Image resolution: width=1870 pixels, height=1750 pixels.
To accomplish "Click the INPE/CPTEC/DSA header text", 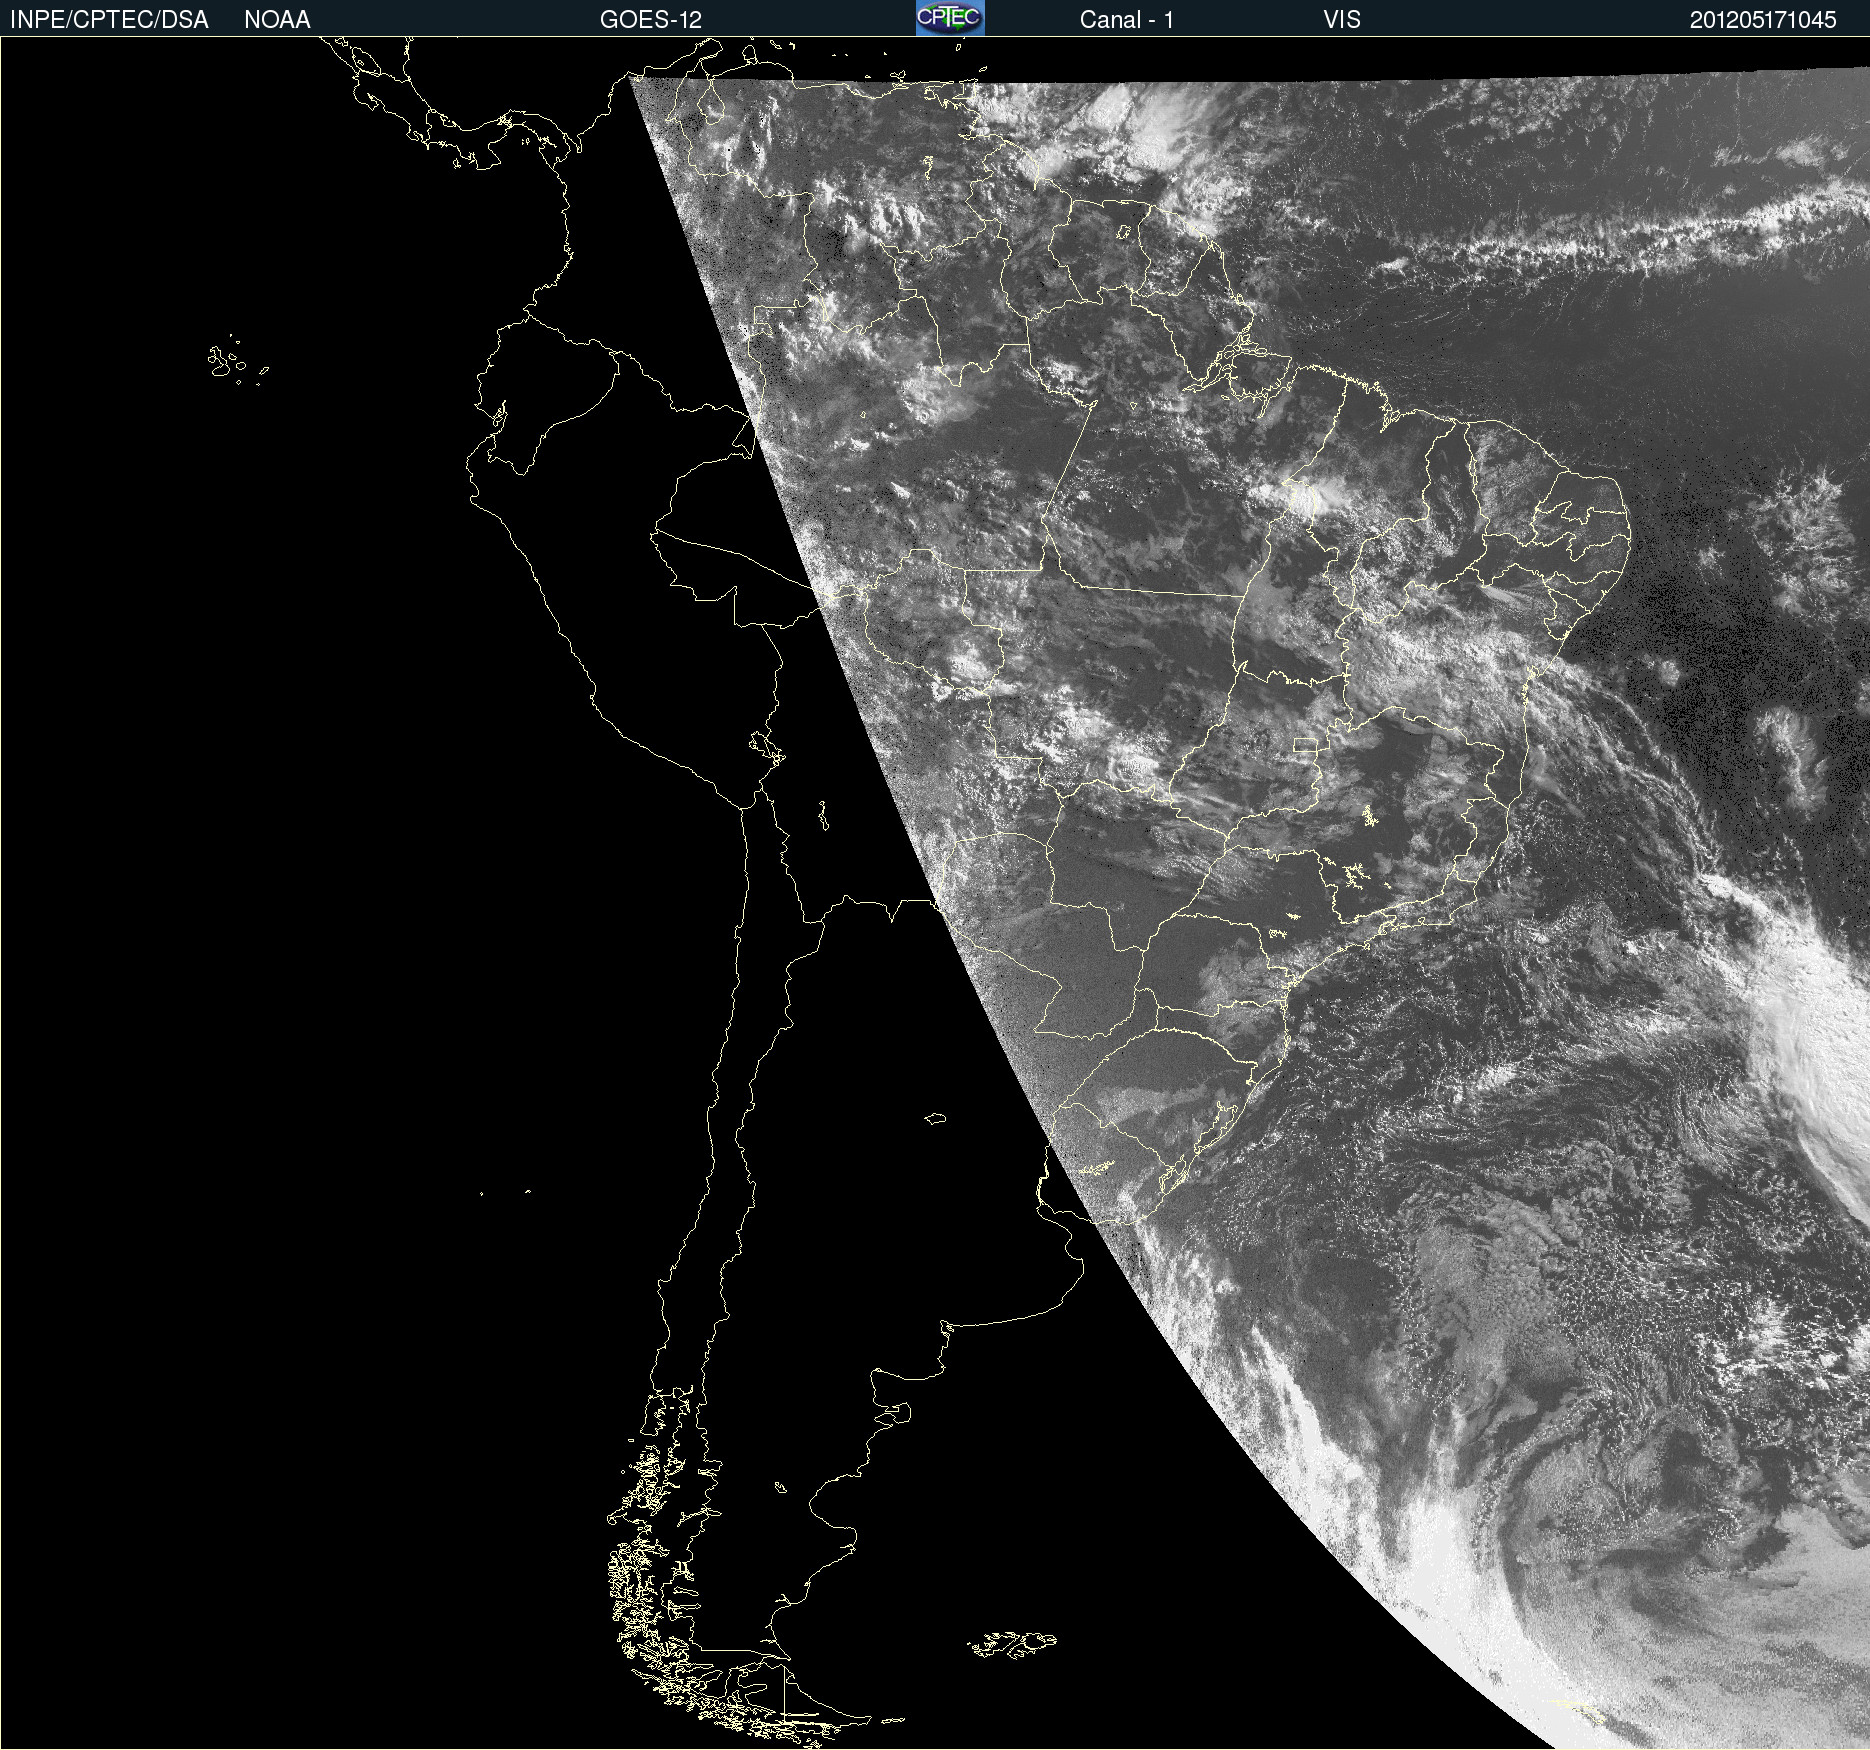I will 109,20.
